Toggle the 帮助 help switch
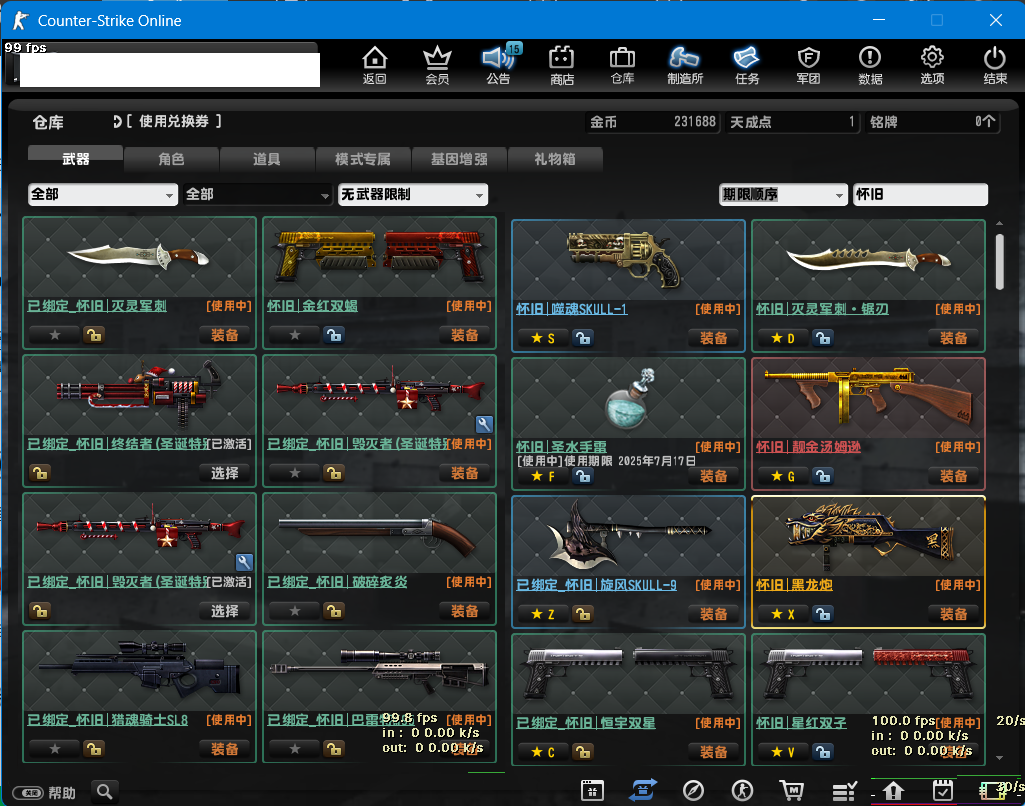1025x806 pixels. click(28, 793)
